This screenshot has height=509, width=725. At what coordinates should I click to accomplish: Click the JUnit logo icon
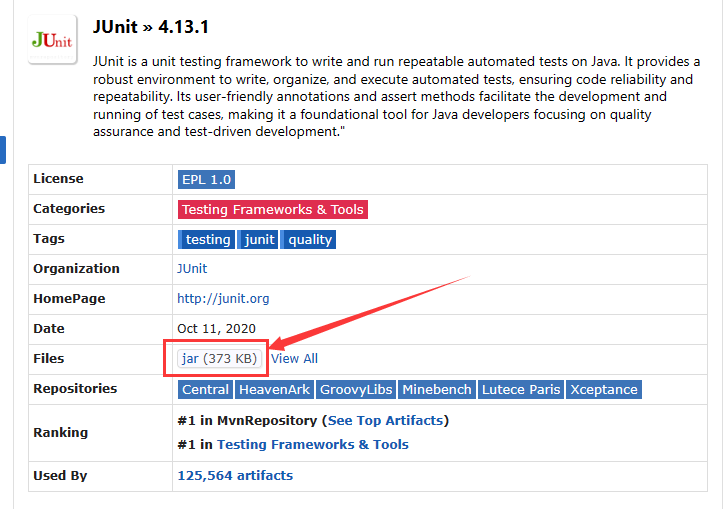(52, 39)
